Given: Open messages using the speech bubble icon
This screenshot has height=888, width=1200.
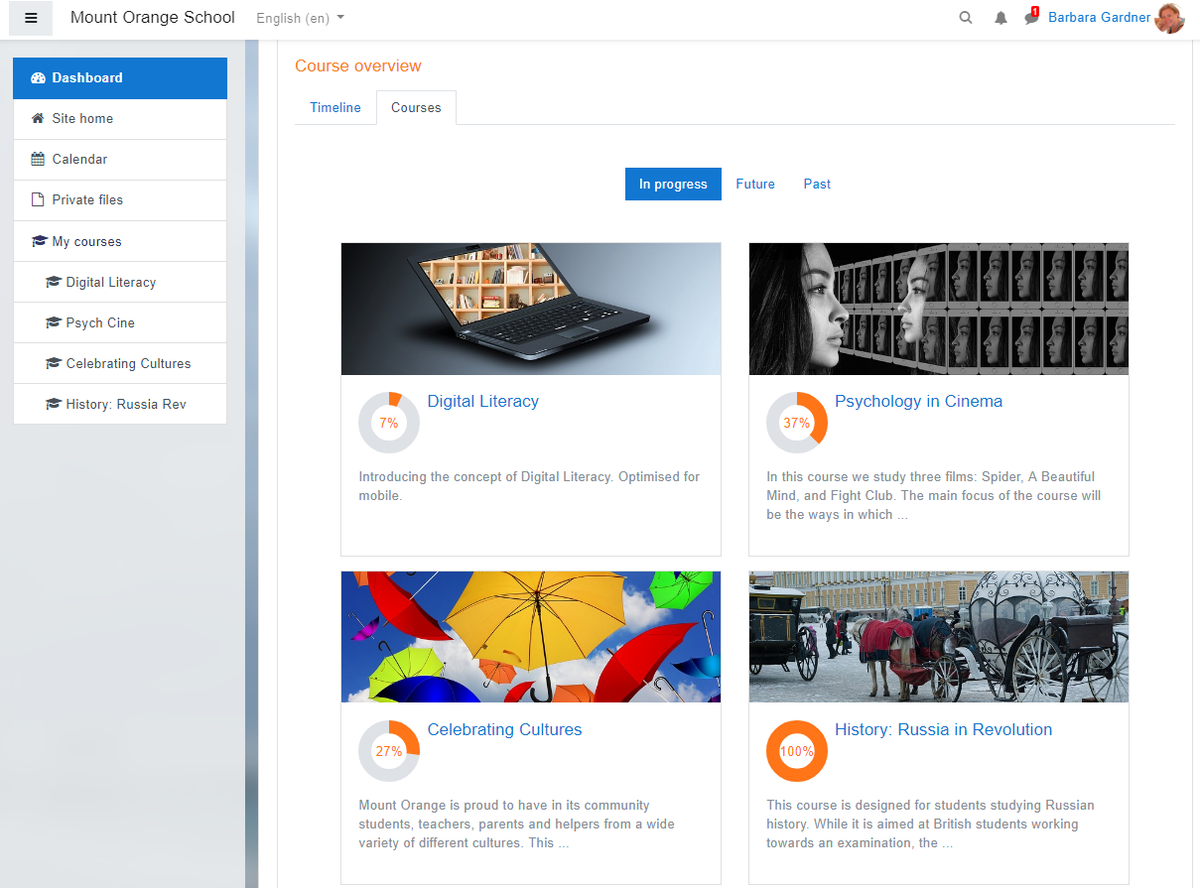Looking at the screenshot, I should (1031, 20).
